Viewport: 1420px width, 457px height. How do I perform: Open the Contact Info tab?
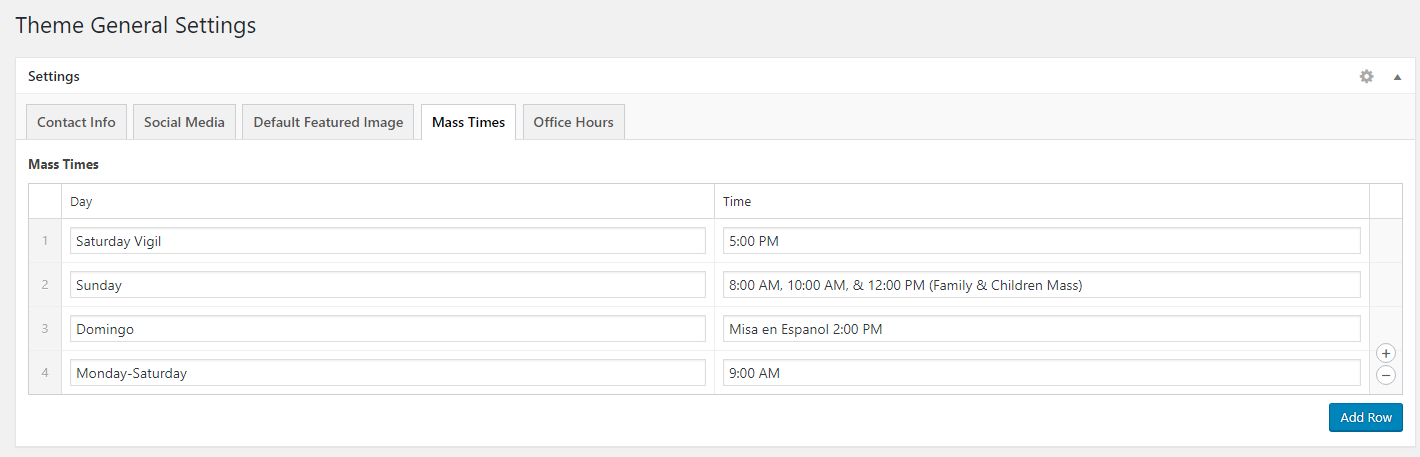pos(76,122)
